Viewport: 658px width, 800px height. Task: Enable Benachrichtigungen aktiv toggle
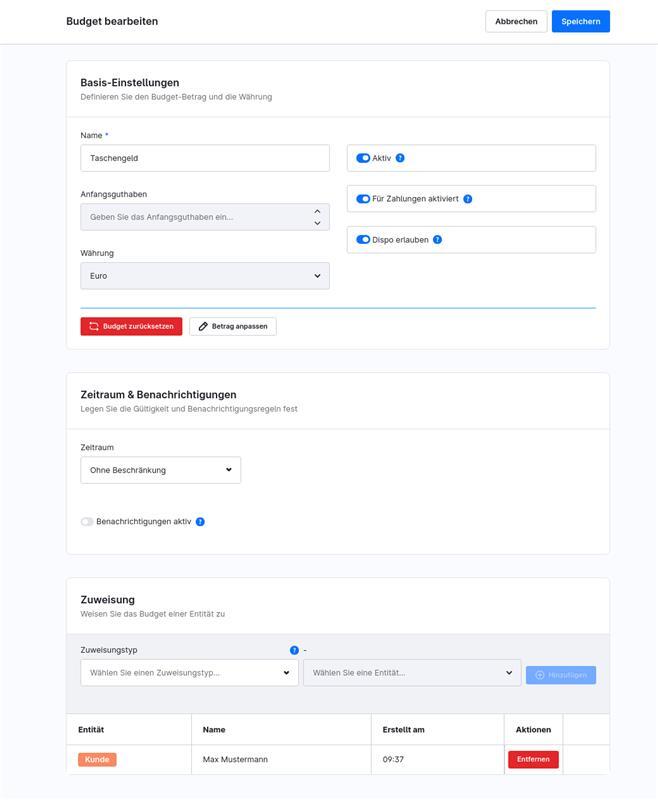(x=87, y=522)
